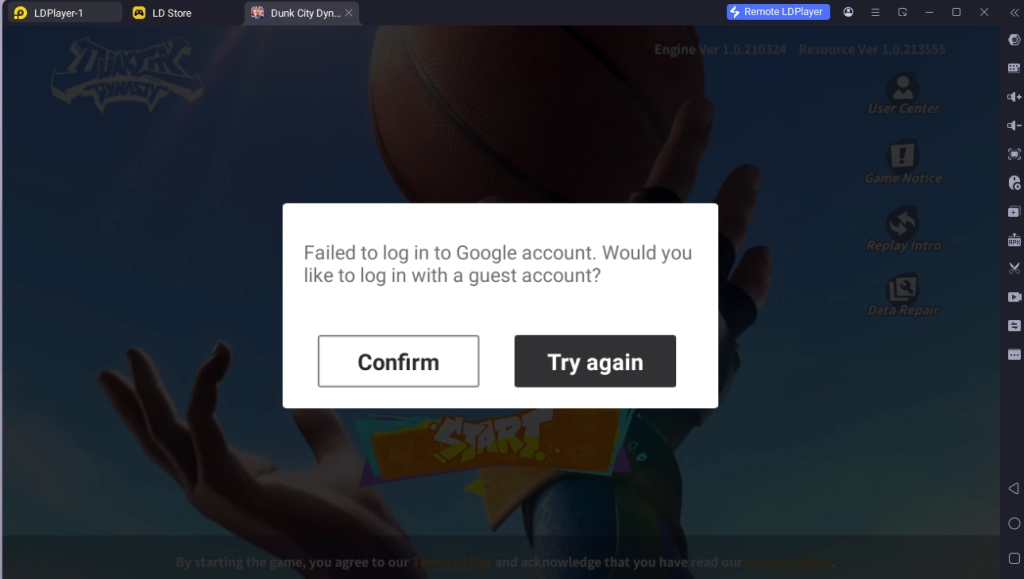Open the LDPlayer account profile icon

[849, 12]
